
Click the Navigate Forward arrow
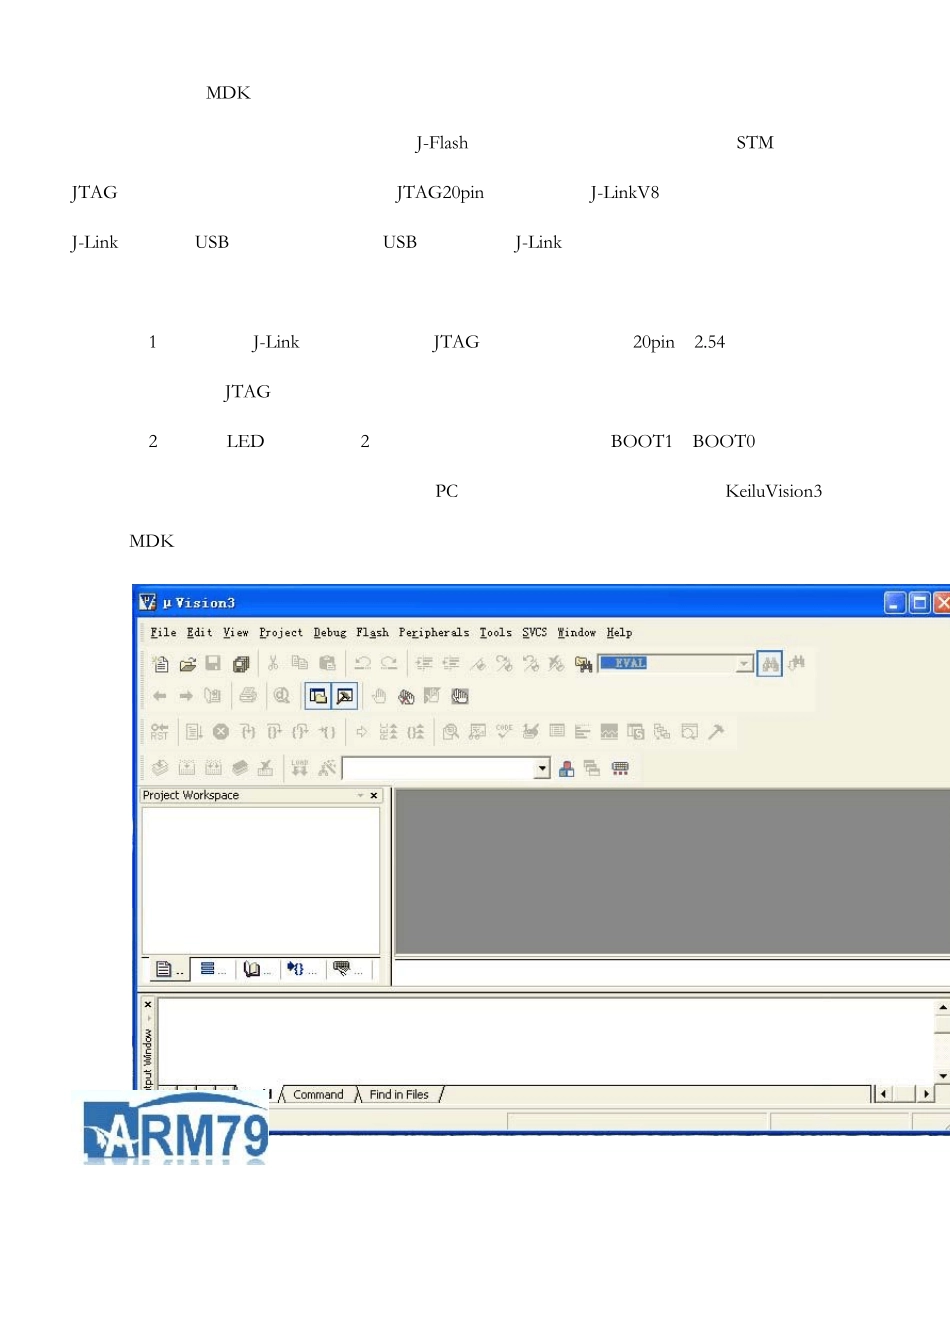point(186,696)
